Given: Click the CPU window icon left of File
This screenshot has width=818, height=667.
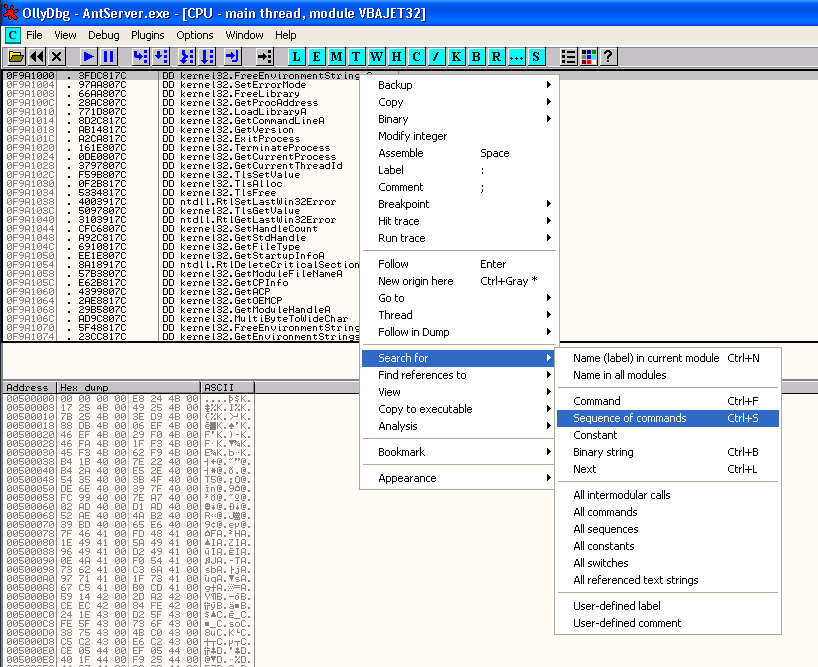Looking at the screenshot, I should pyautogui.click(x=13, y=35).
